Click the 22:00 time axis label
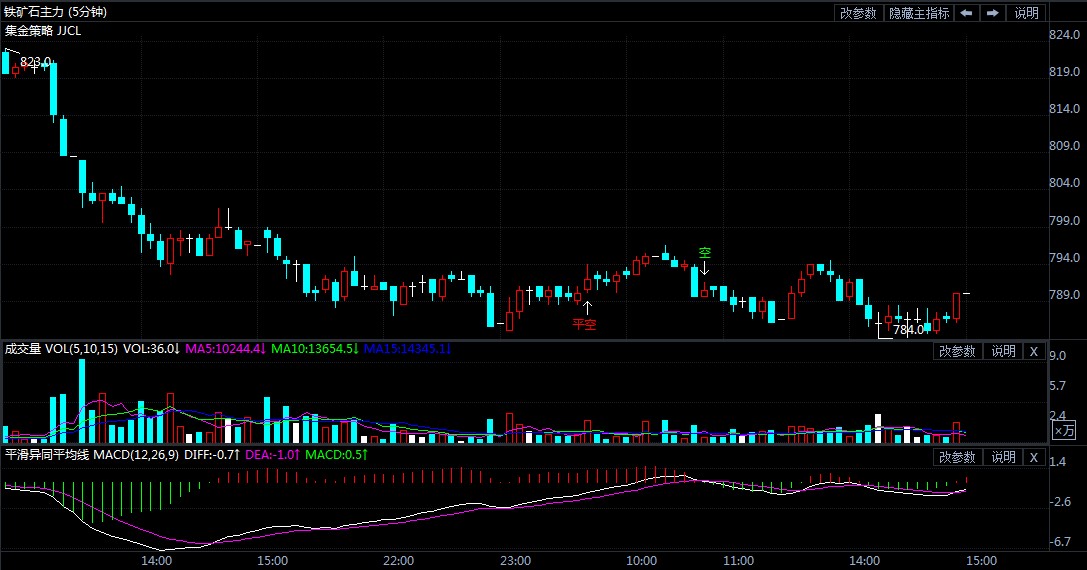1087x570 pixels. tap(398, 560)
